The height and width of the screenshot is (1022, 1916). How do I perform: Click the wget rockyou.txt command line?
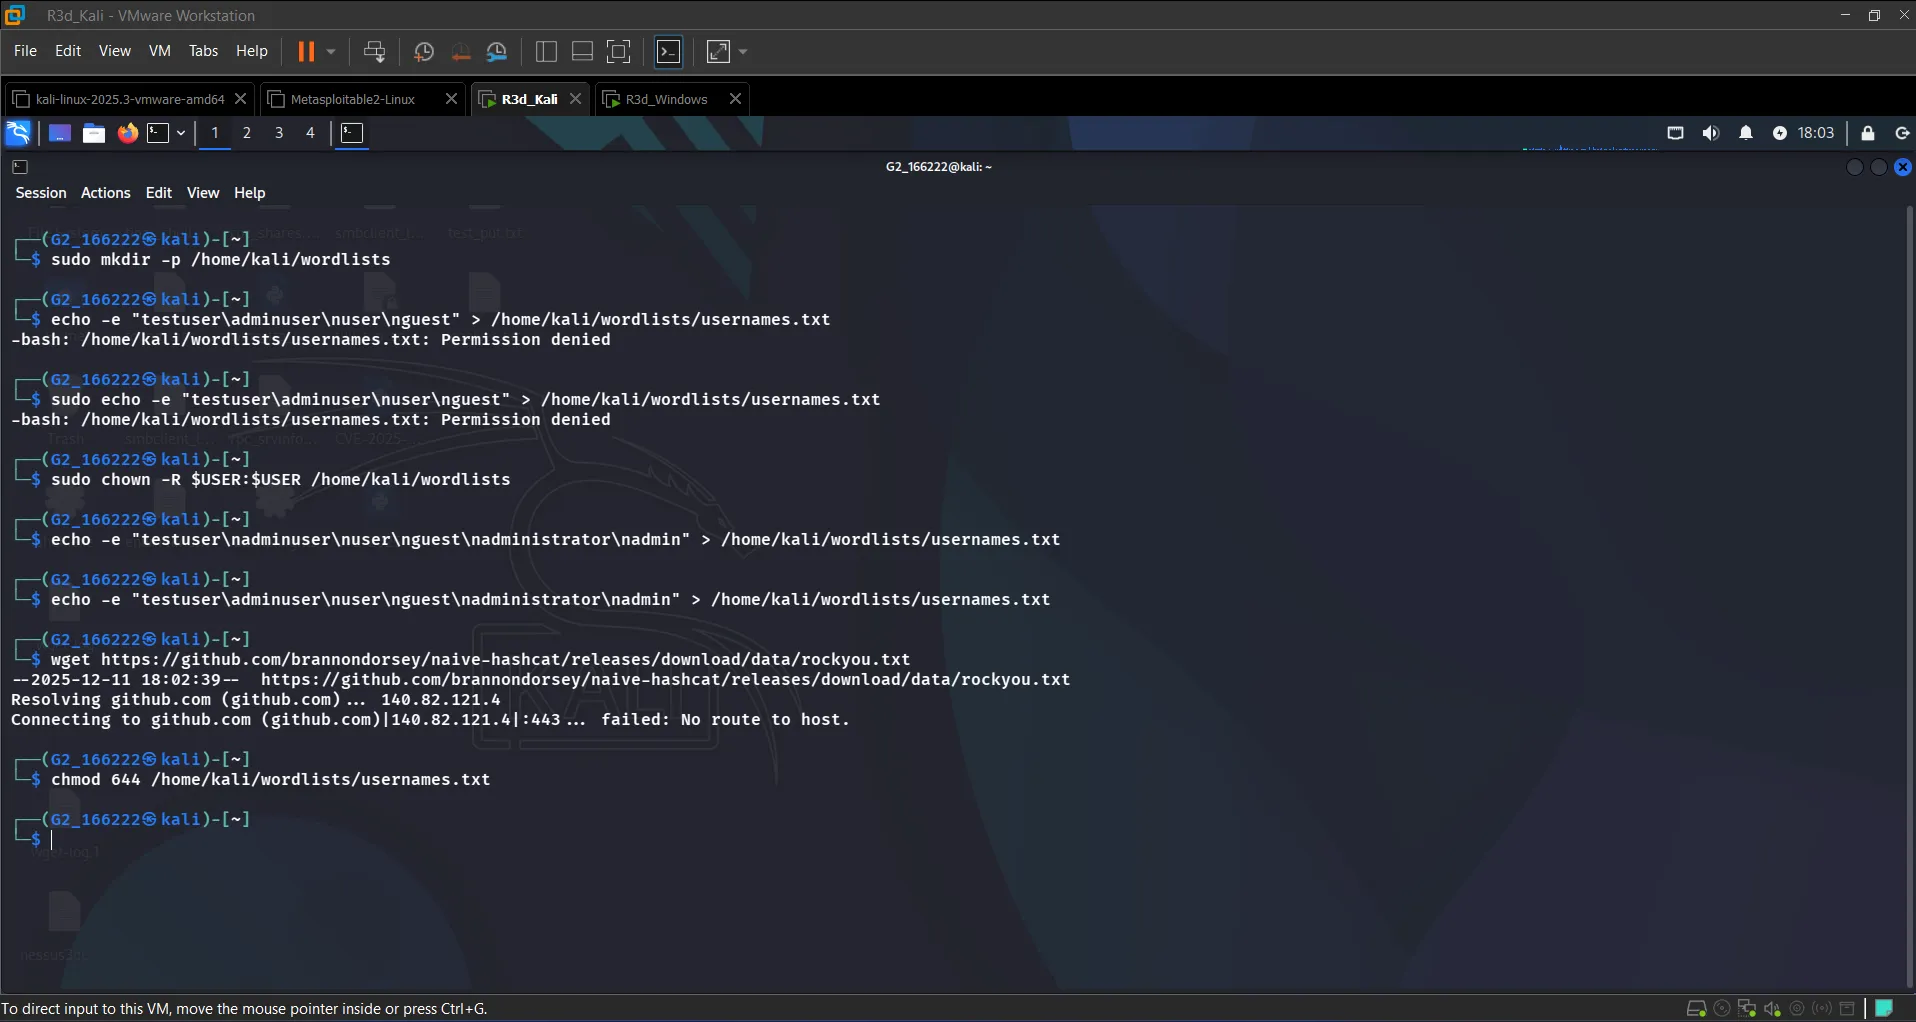coord(480,660)
